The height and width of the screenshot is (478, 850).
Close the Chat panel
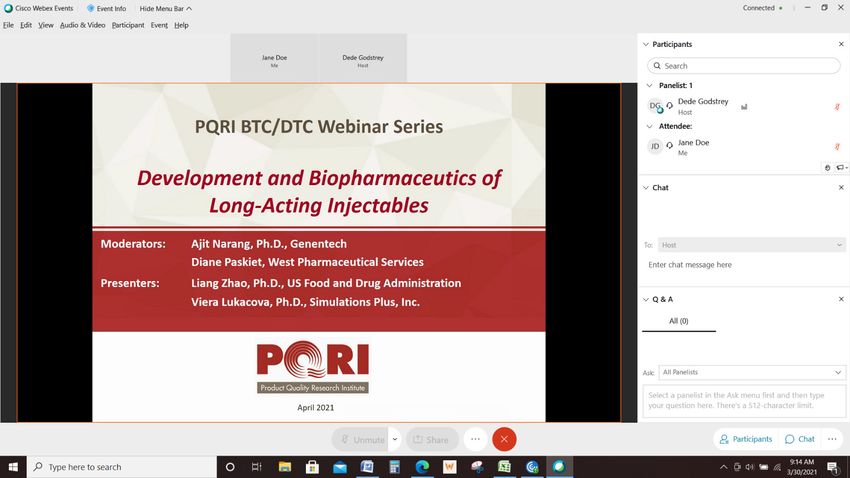pos(841,188)
